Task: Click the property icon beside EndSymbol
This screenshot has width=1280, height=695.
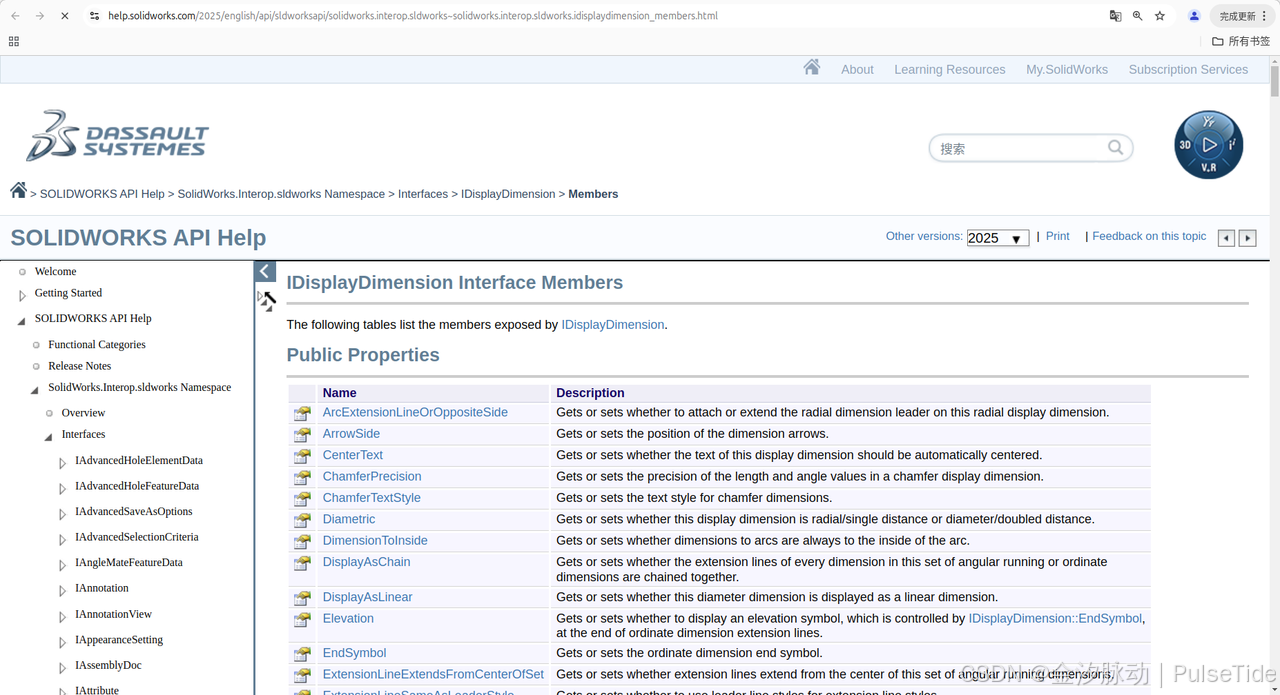Action: 302,654
